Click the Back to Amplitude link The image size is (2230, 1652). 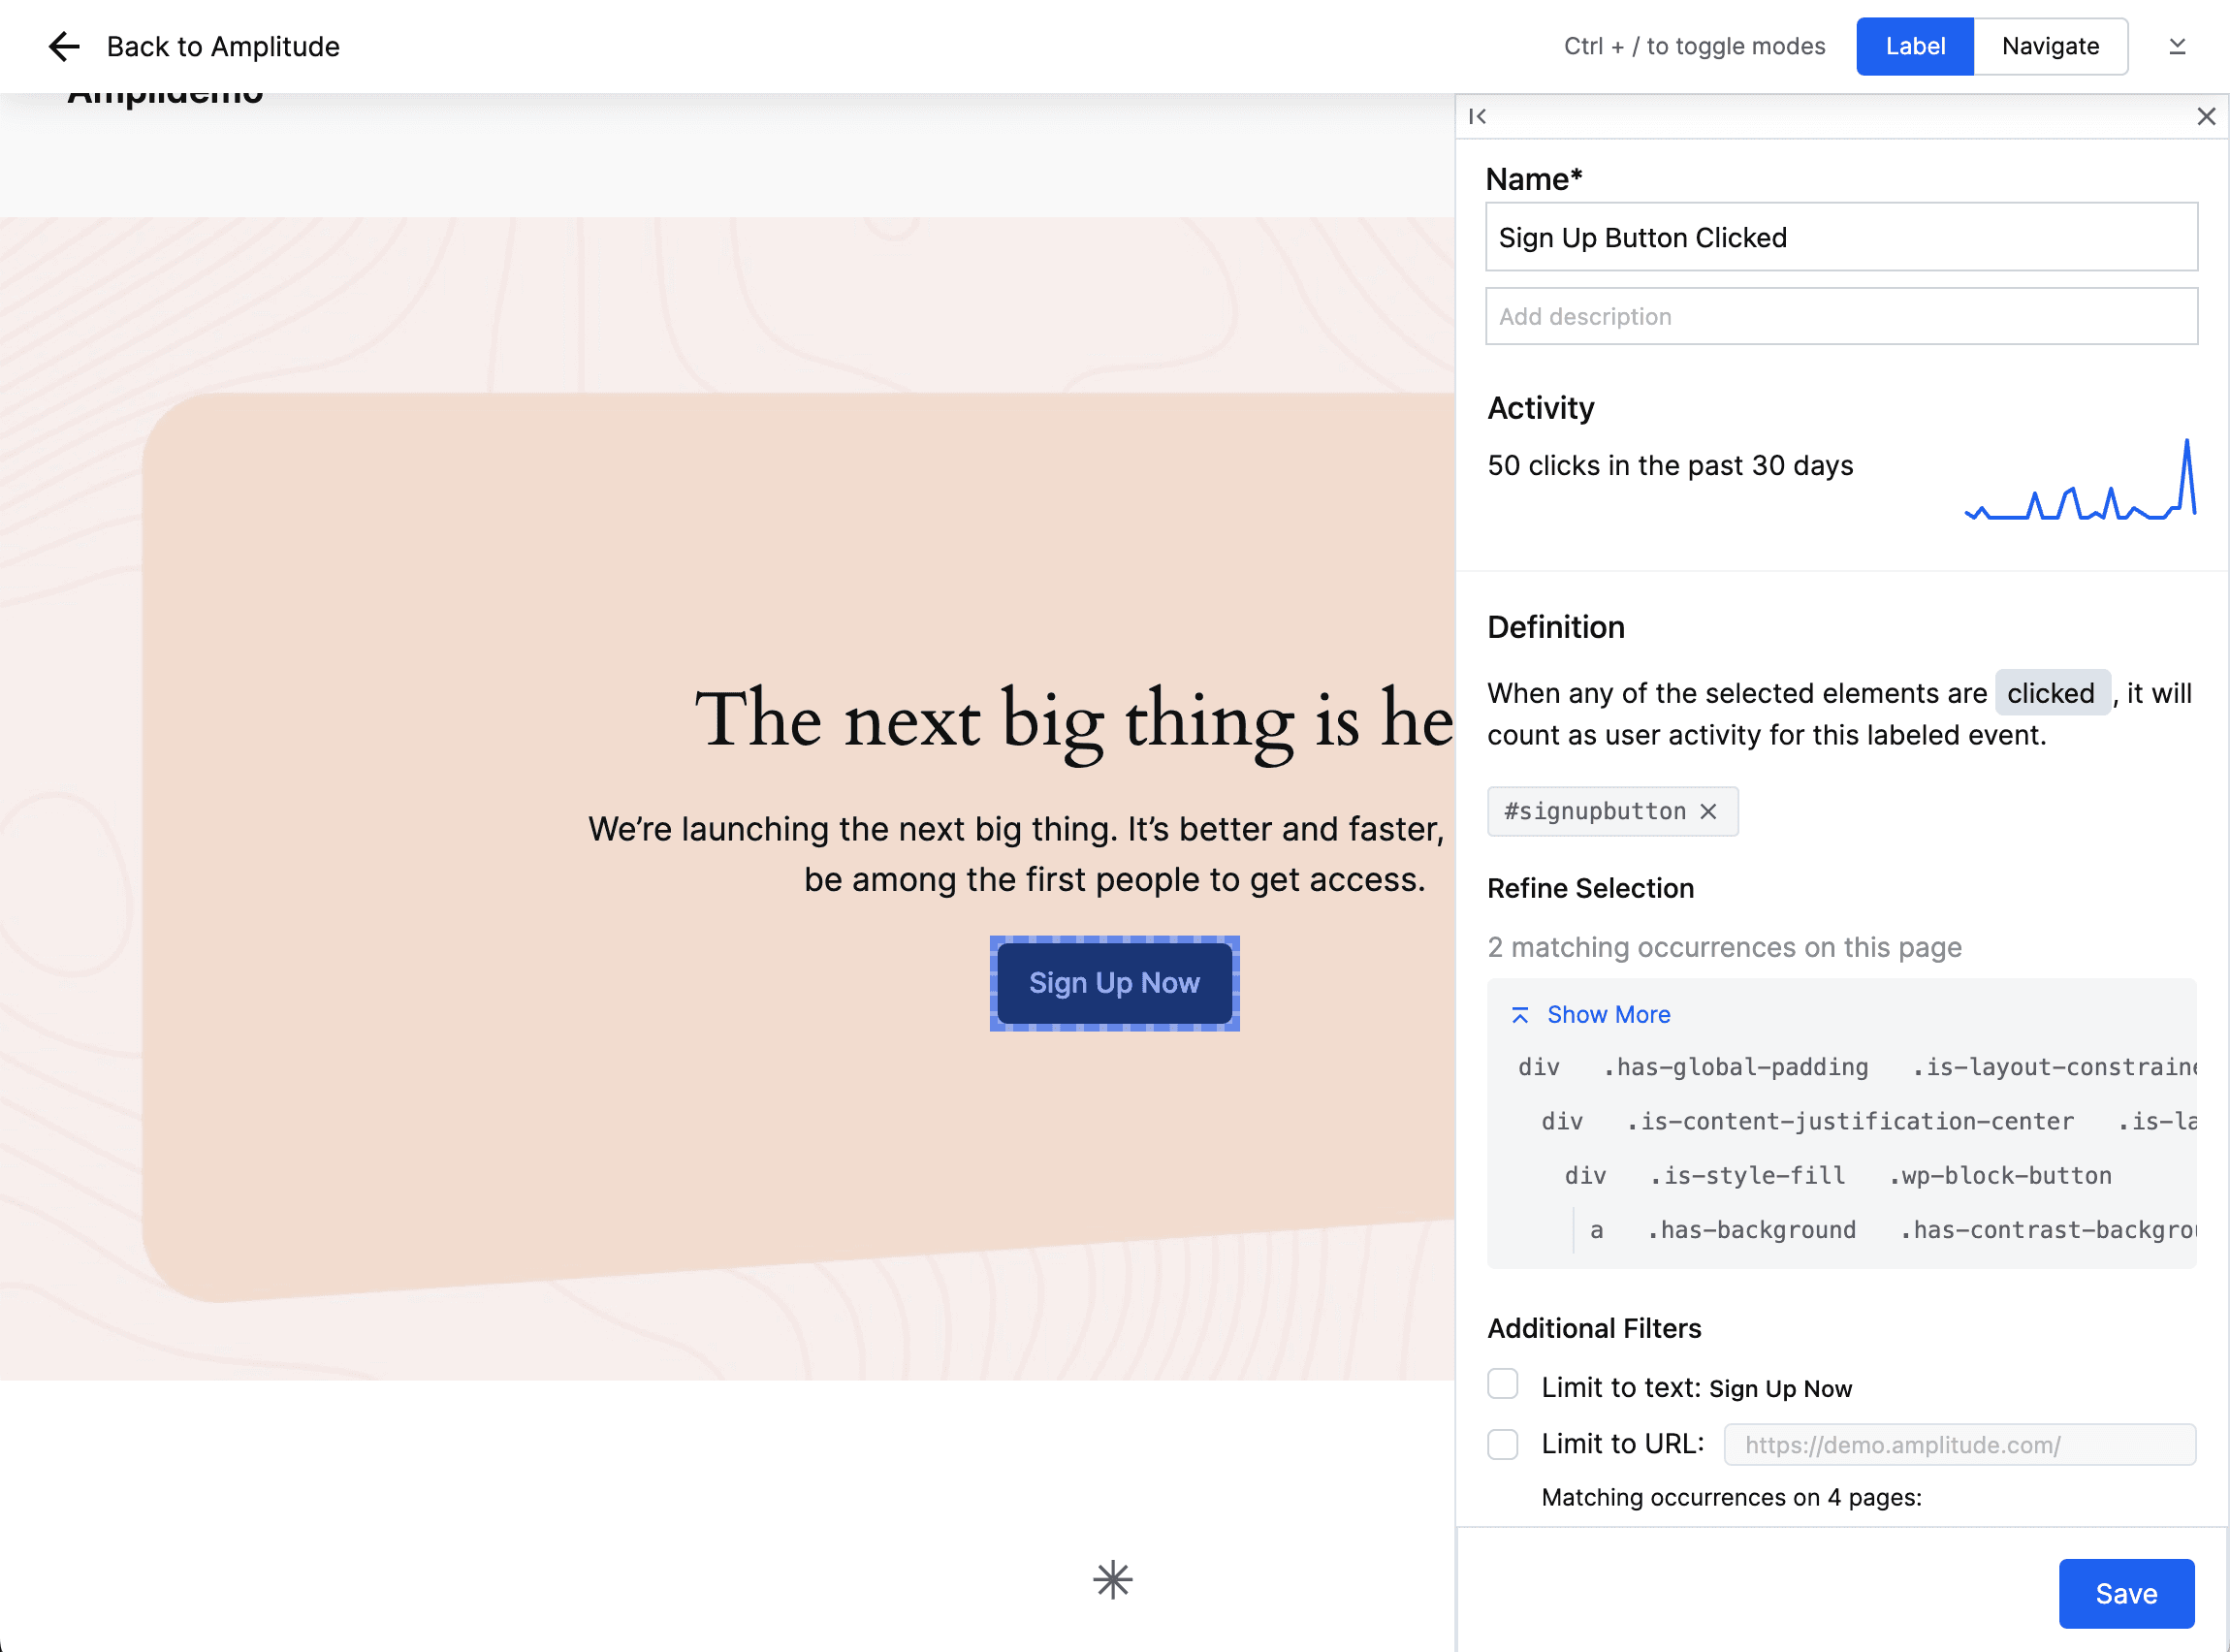click(x=222, y=46)
